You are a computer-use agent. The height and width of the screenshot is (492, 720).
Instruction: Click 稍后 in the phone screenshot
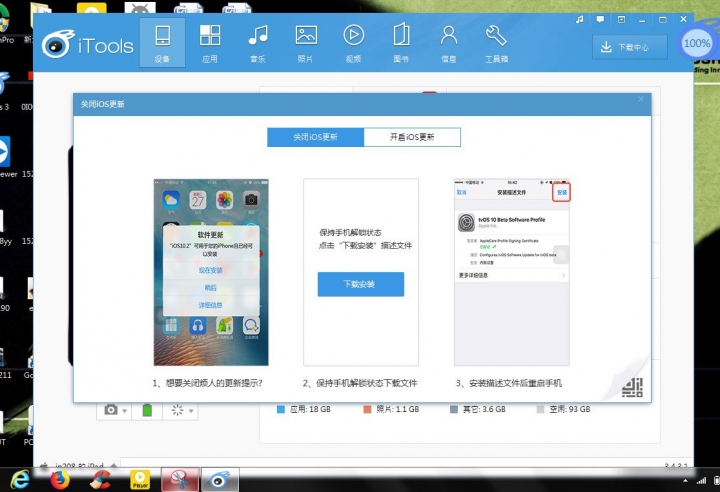211,288
